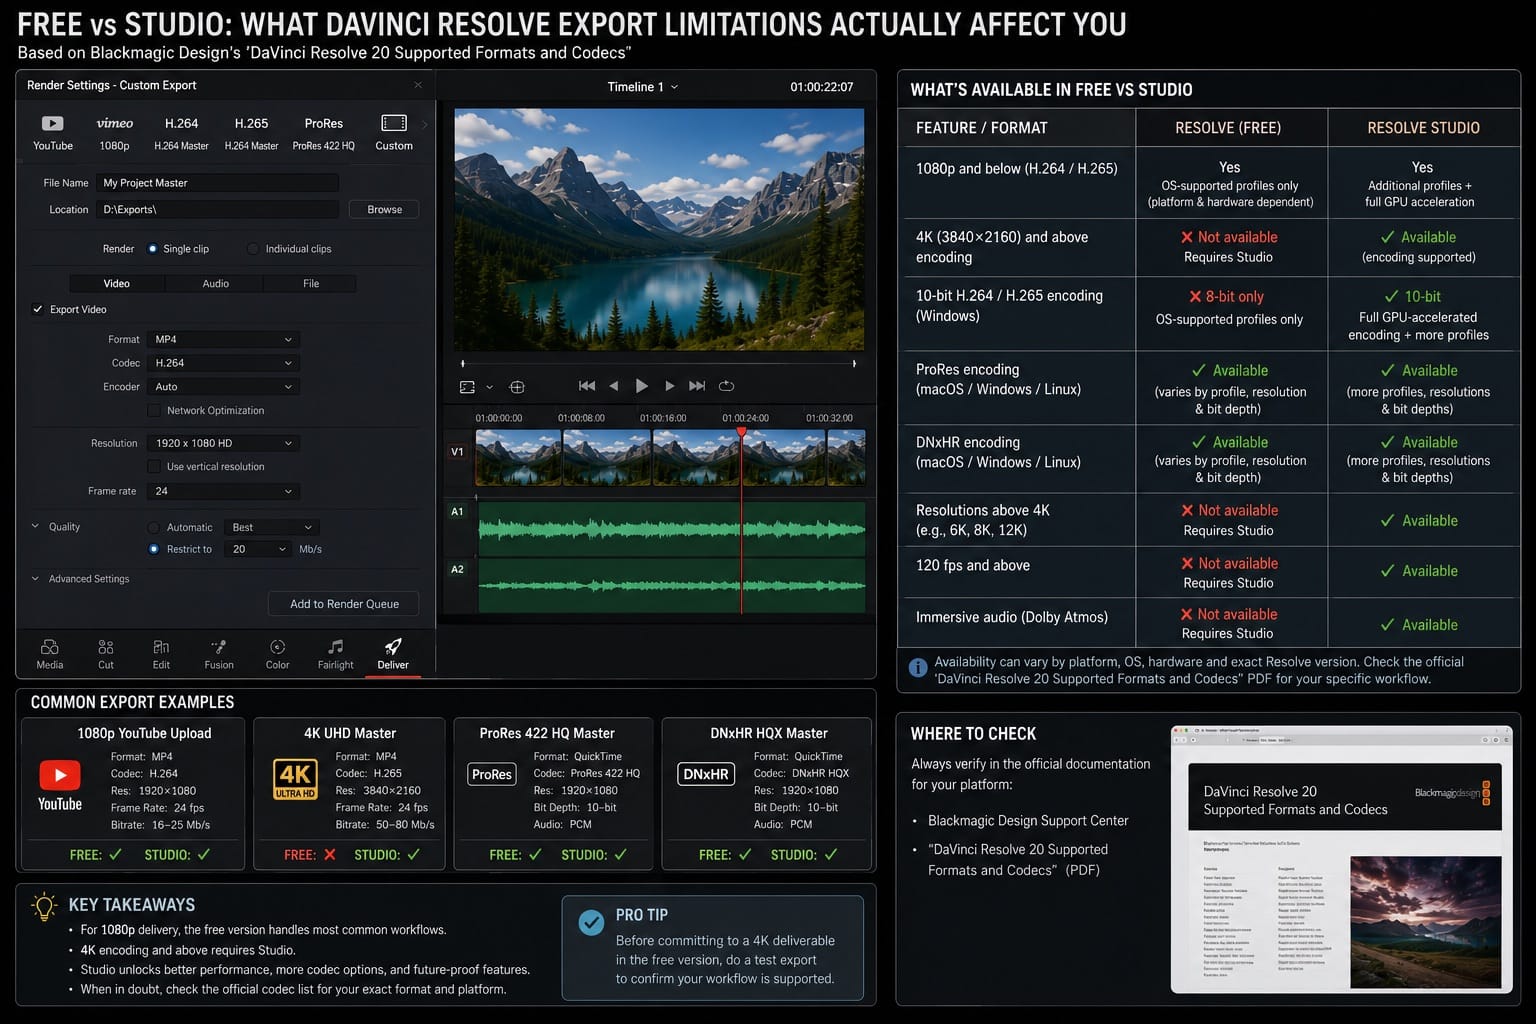Pick the H.264 Master preset
Image resolution: width=1536 pixels, height=1024 pixels.
181,132
